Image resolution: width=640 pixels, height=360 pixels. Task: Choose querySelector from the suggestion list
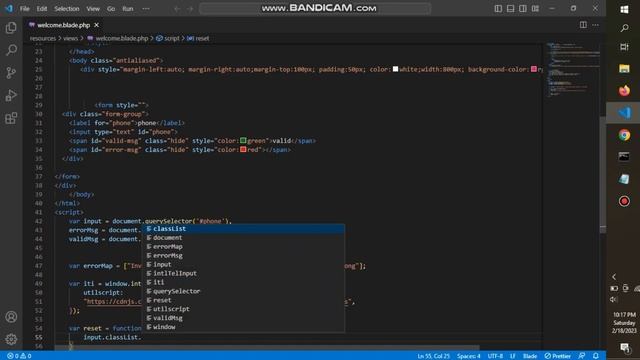(243, 291)
